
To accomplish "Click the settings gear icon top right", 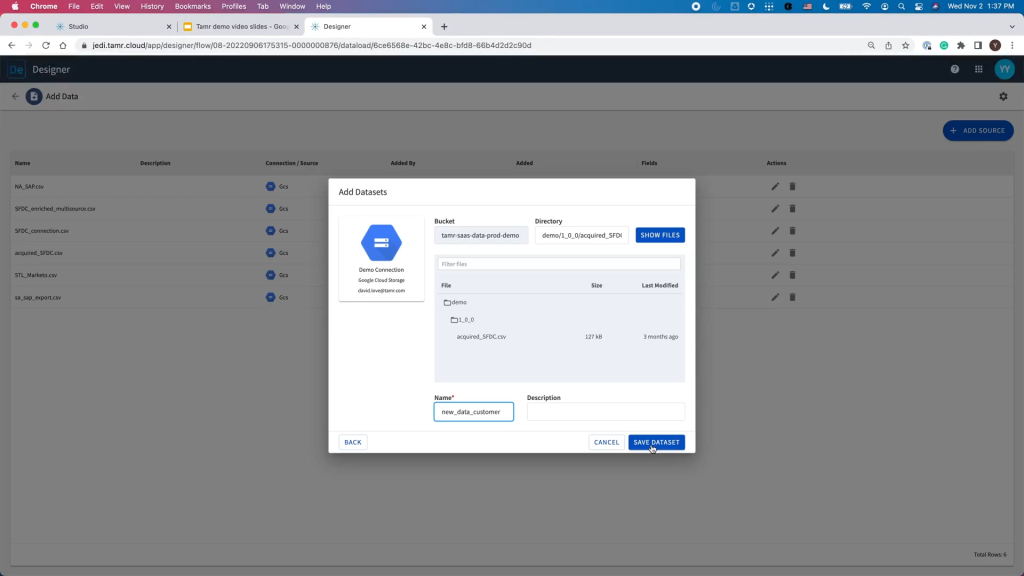I will click(x=1003, y=96).
